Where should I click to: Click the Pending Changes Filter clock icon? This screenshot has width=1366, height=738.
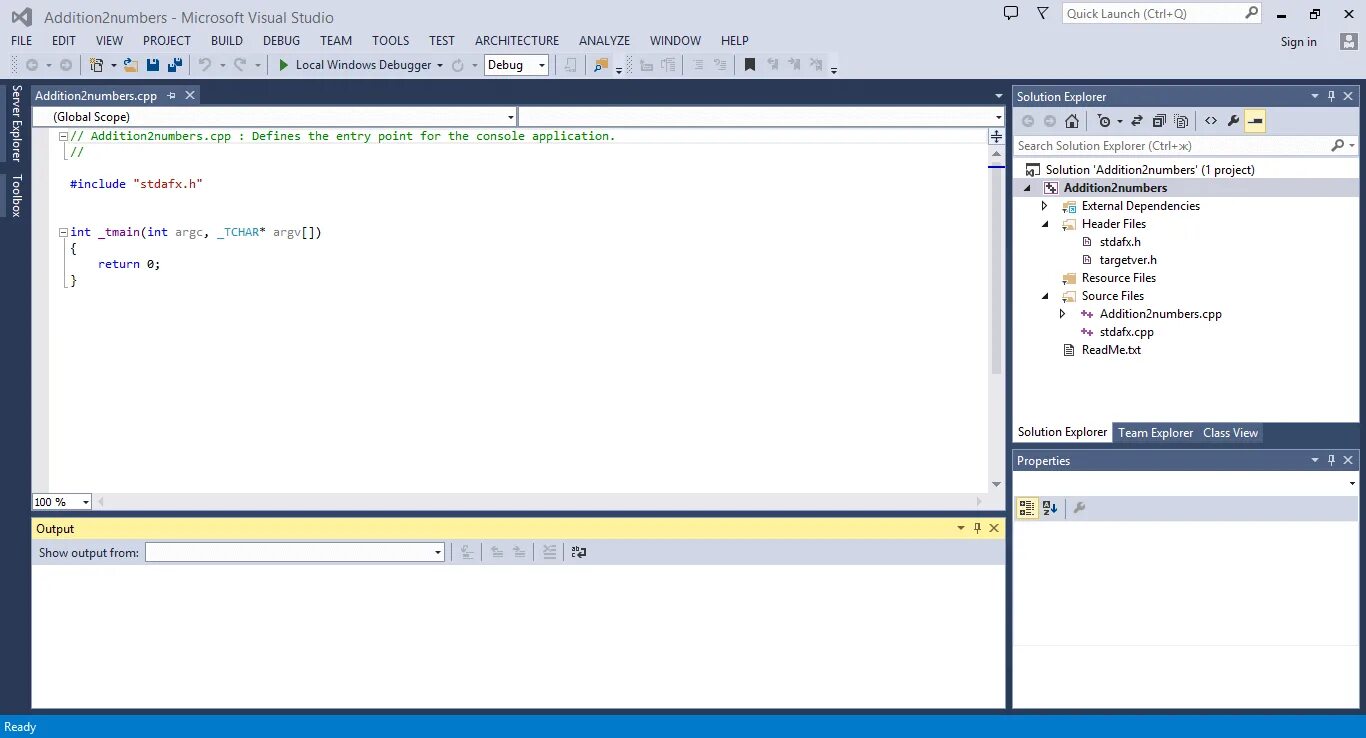1103,121
